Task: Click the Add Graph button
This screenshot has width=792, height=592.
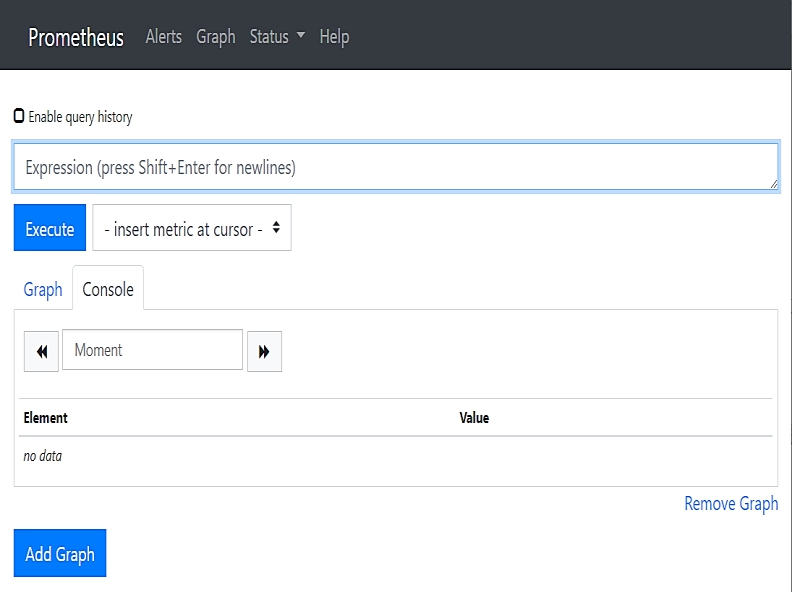Action: click(x=60, y=554)
